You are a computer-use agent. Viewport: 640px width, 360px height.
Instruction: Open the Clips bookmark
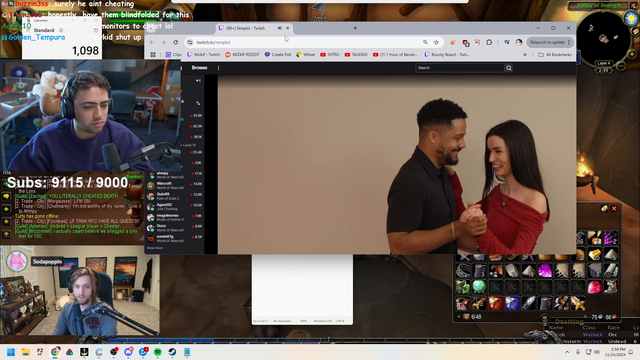(173, 55)
